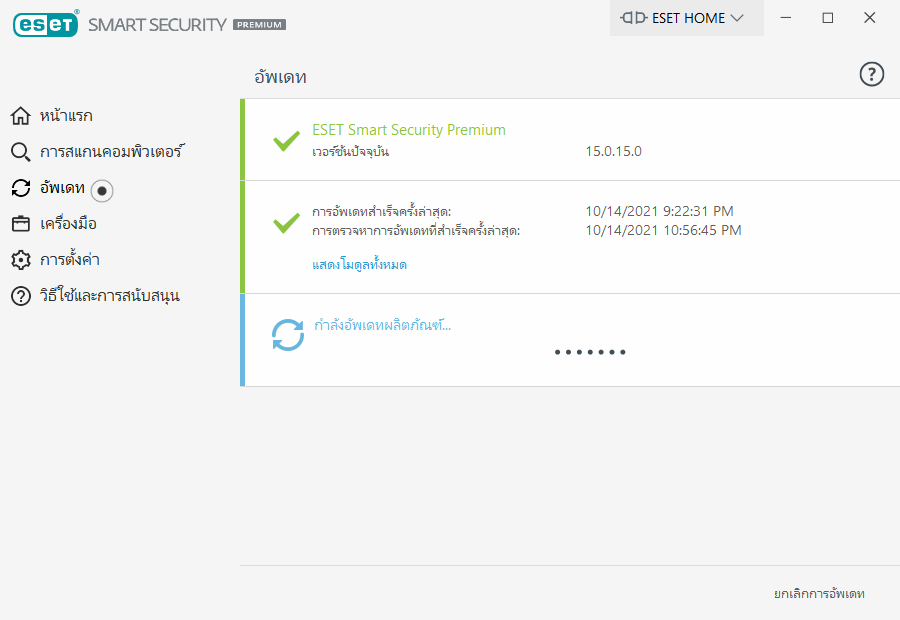Click the กำลังอัพเดทผลิตภัณฑ์ status text
The height and width of the screenshot is (620, 900).
click(x=382, y=326)
